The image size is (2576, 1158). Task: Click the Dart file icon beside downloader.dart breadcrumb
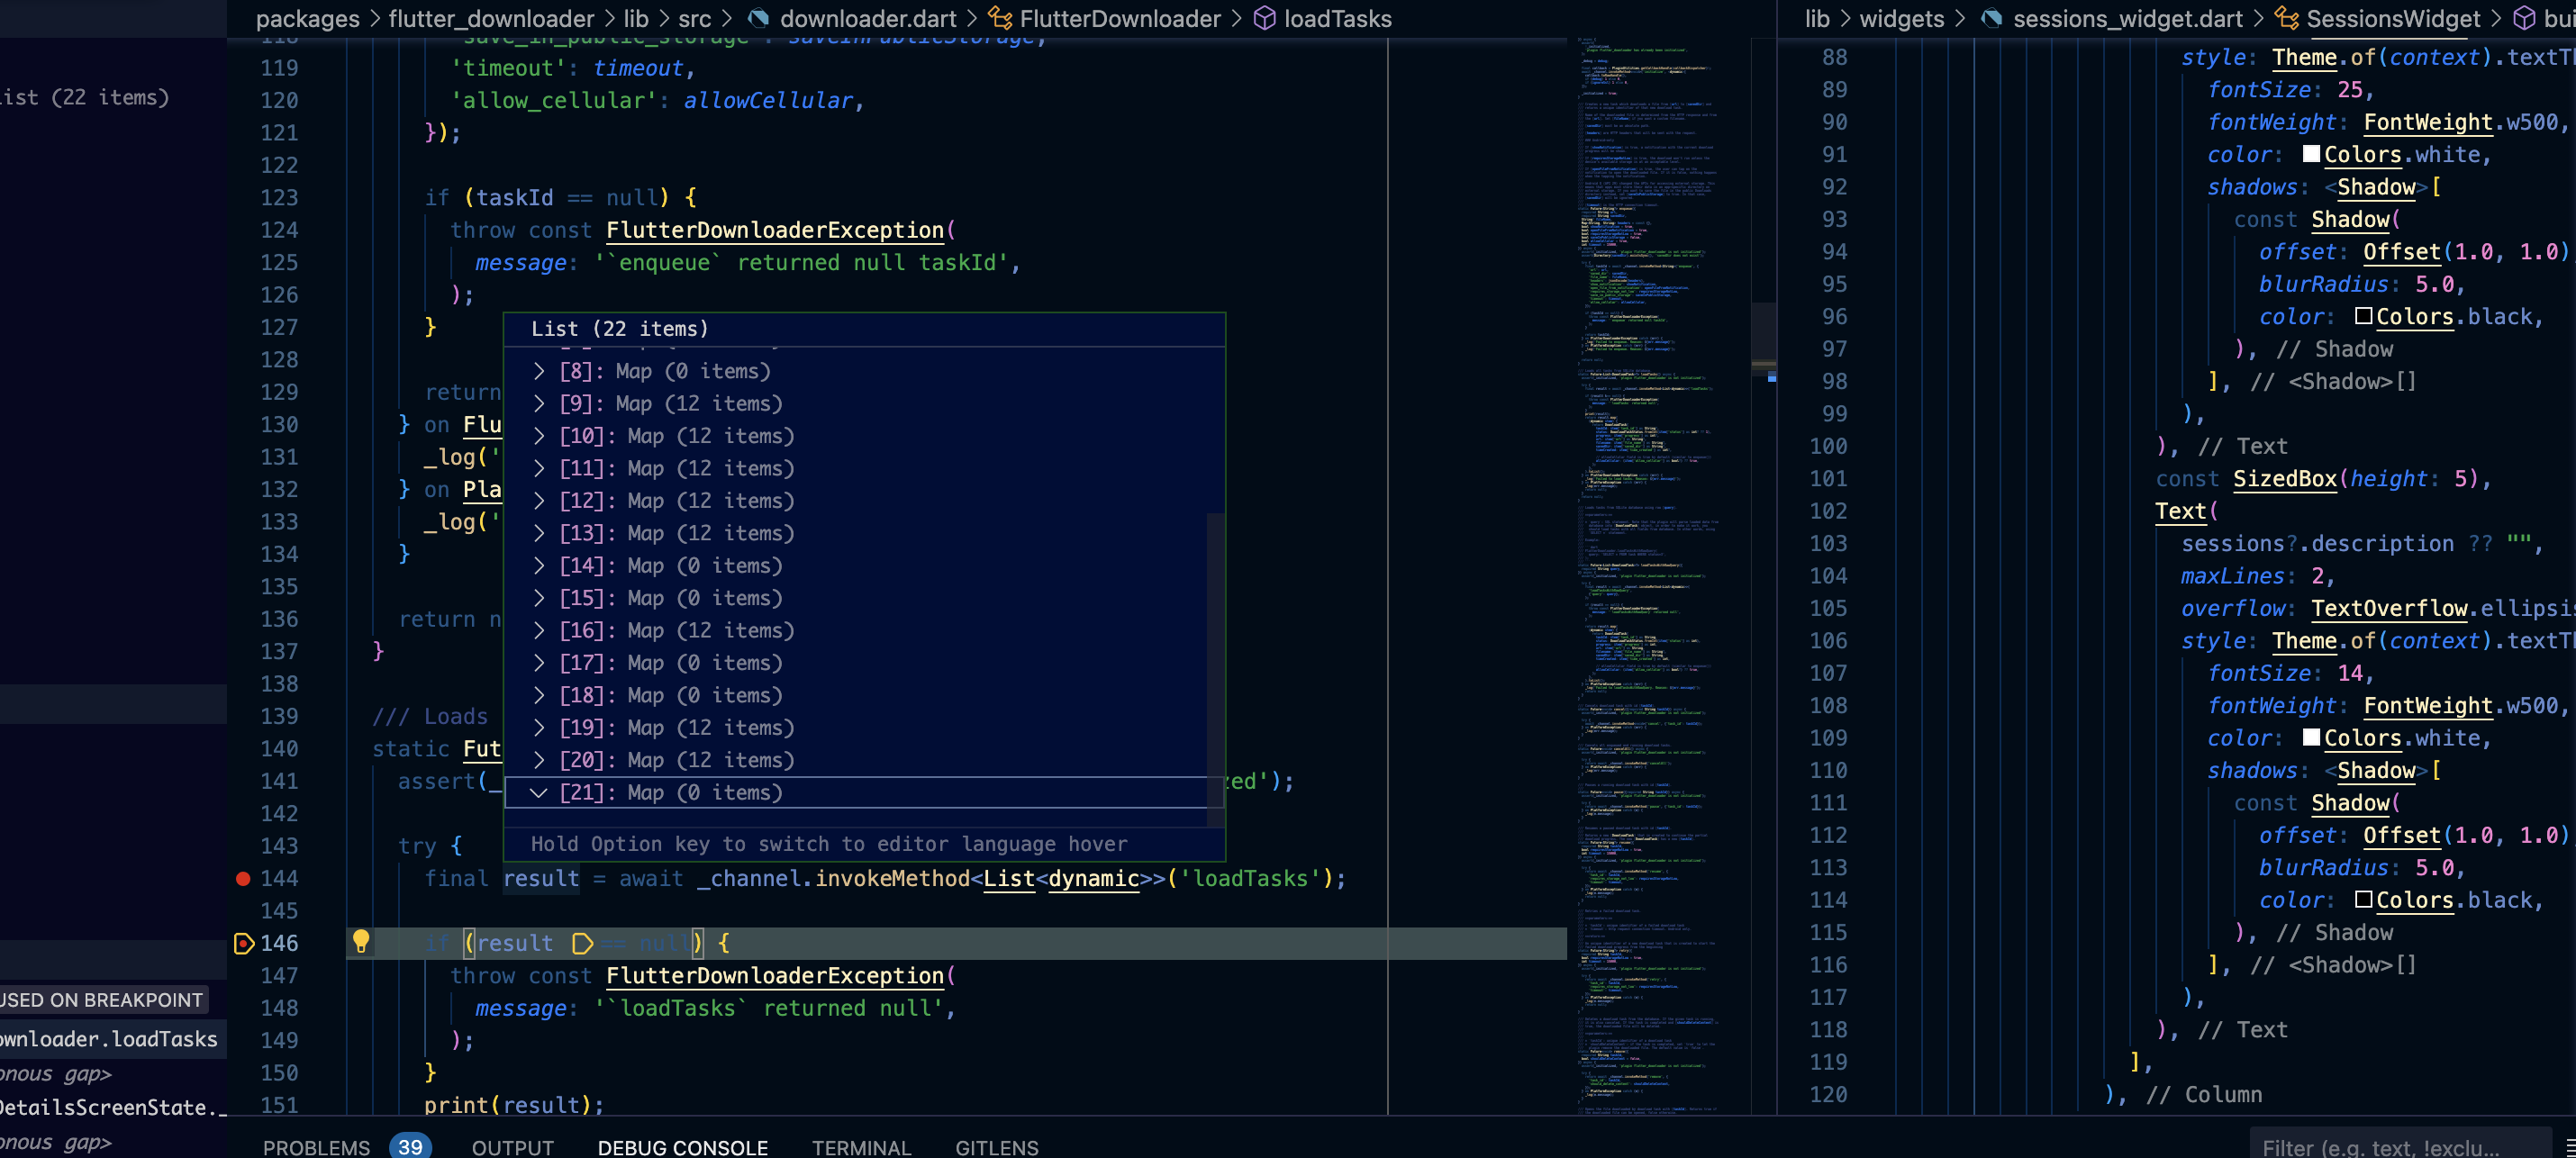click(759, 18)
